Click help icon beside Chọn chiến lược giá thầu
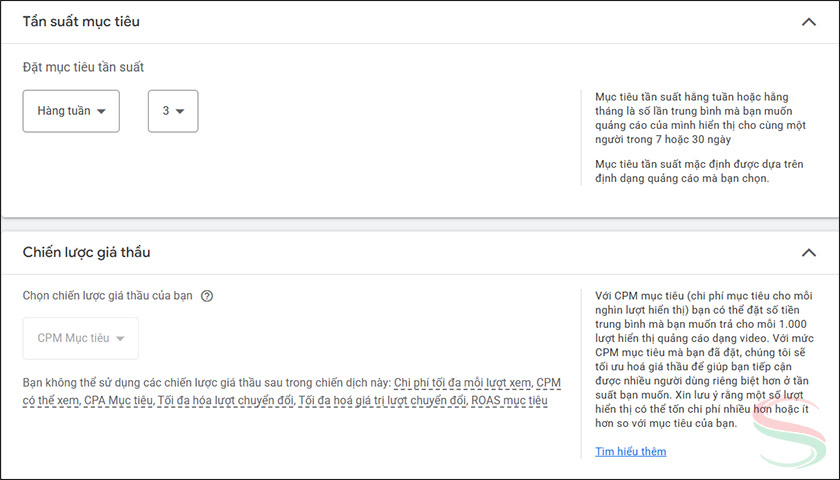840x480 pixels. [207, 296]
